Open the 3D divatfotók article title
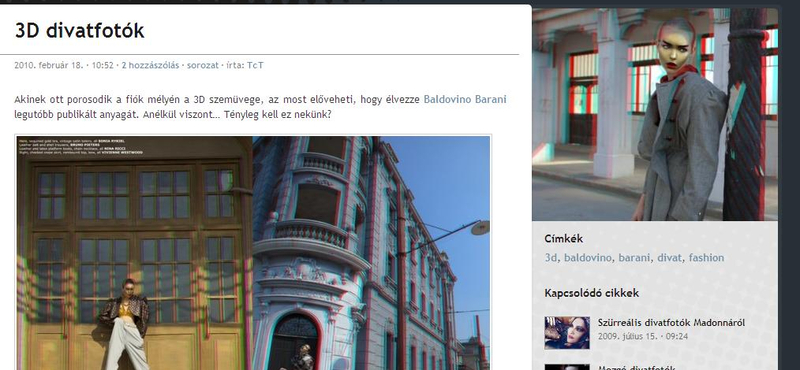Image resolution: width=800 pixels, height=370 pixels. 80,31
